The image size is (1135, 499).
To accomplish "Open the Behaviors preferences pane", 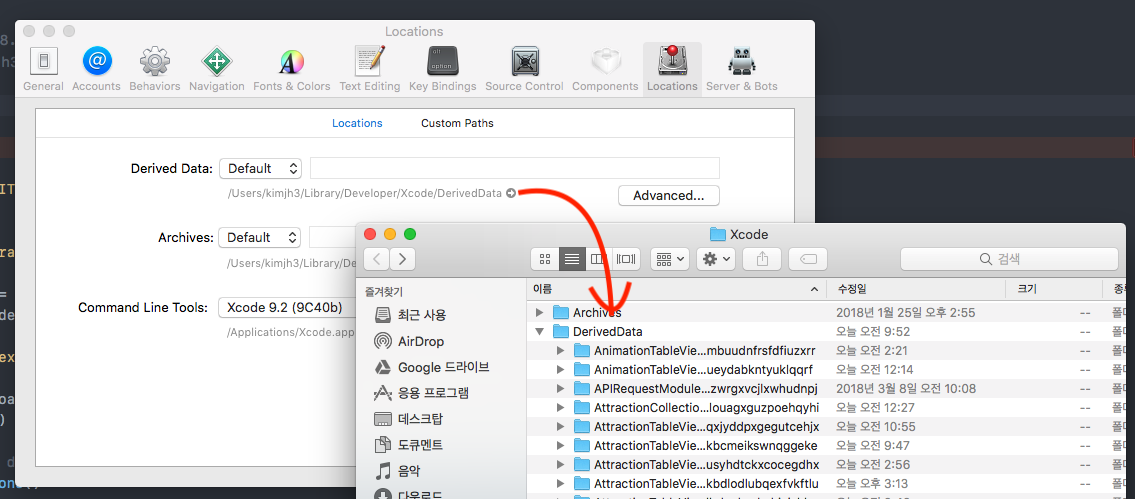I will click(154, 68).
